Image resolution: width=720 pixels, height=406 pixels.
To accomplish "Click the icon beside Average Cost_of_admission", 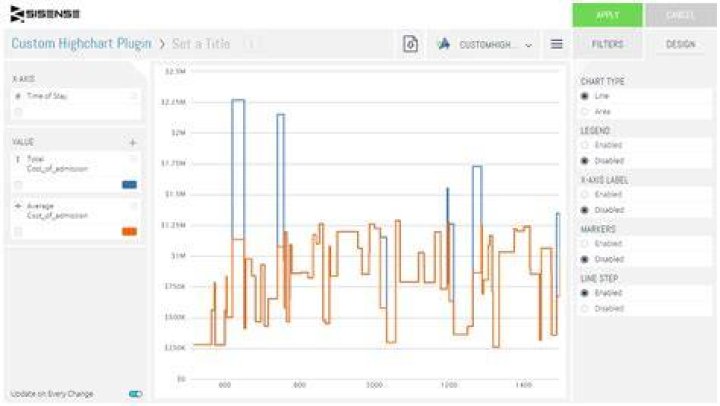I will tap(18, 206).
